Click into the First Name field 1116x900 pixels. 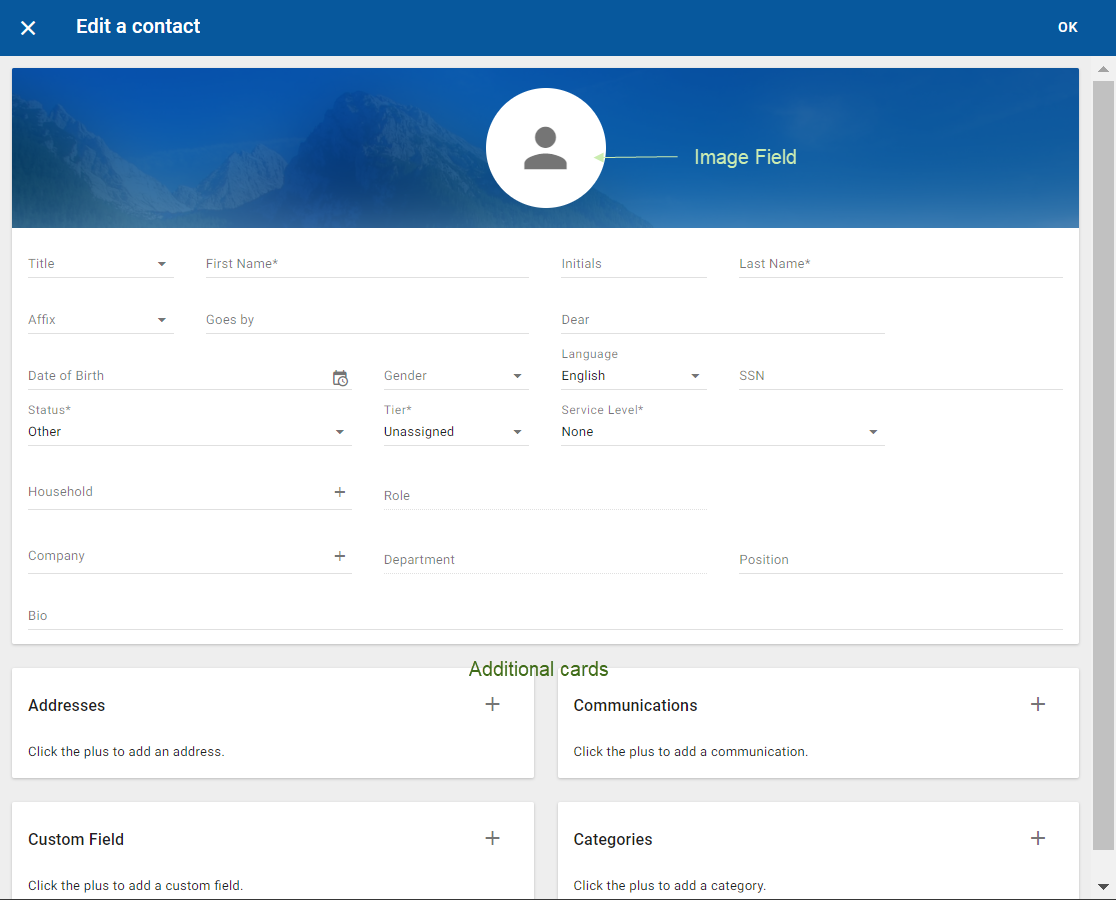(x=366, y=264)
